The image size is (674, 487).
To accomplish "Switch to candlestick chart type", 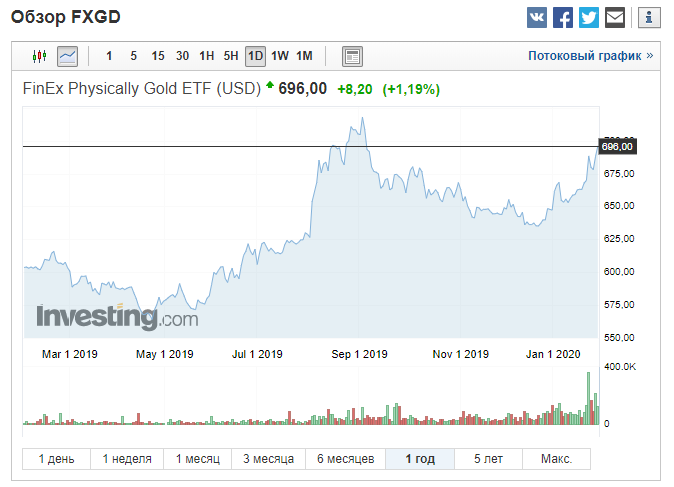I will [x=39, y=56].
